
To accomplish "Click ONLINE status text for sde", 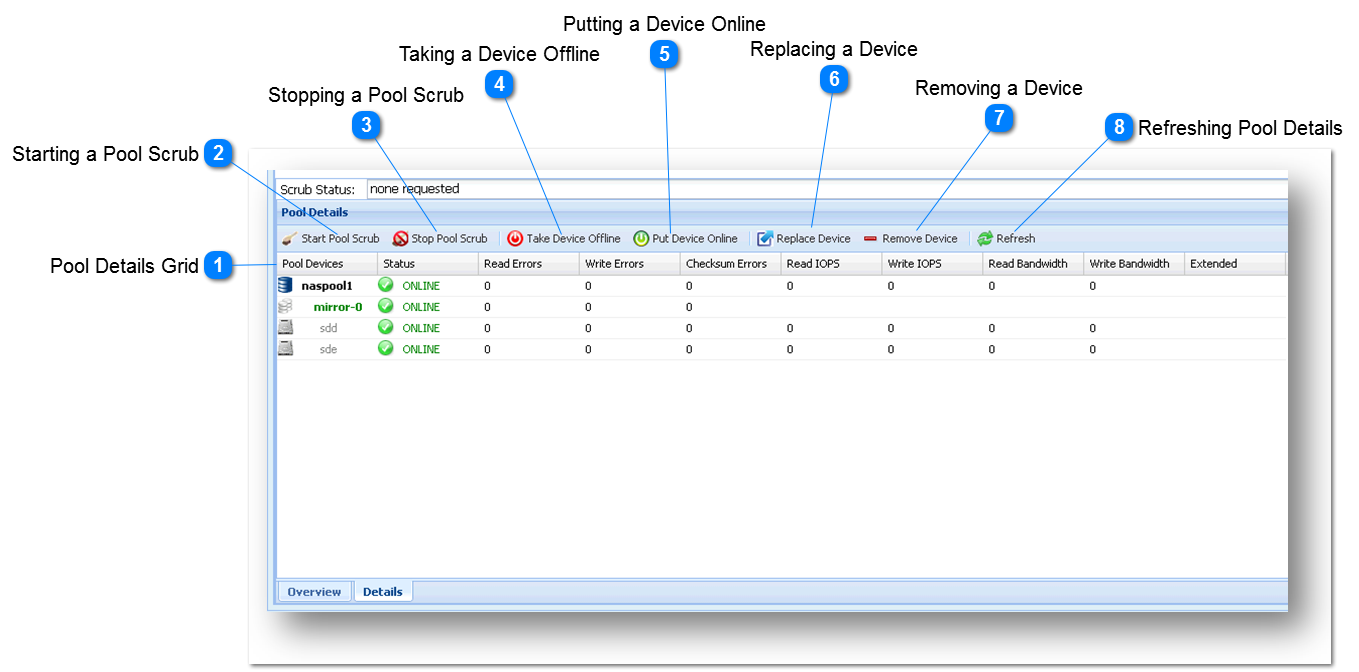I will pyautogui.click(x=421, y=349).
